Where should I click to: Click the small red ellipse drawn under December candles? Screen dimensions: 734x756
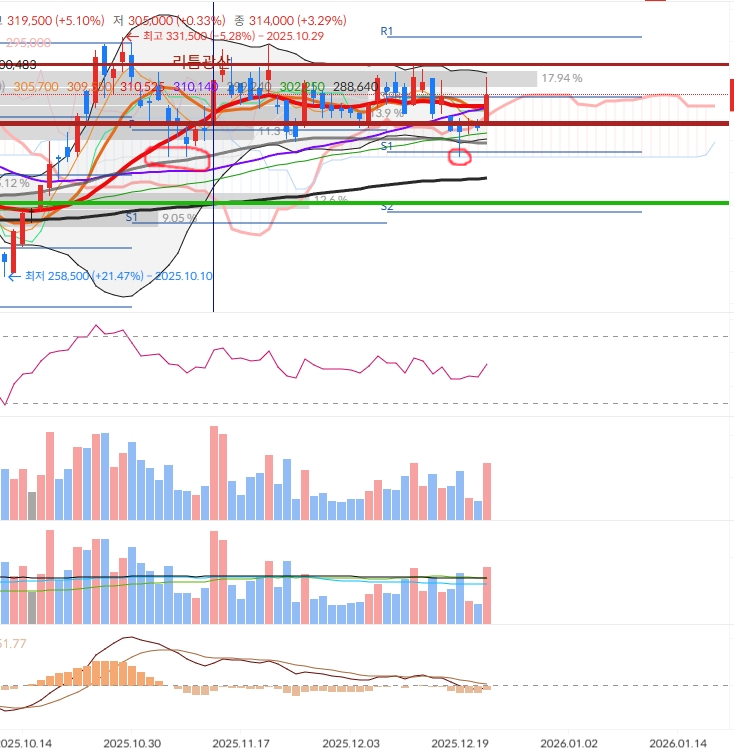[x=459, y=154]
